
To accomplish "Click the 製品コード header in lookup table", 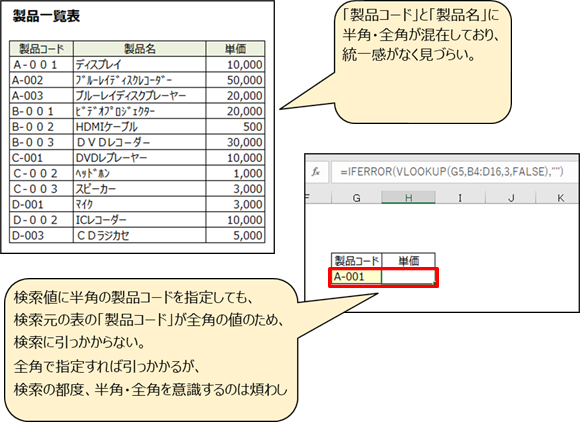I will [357, 261].
